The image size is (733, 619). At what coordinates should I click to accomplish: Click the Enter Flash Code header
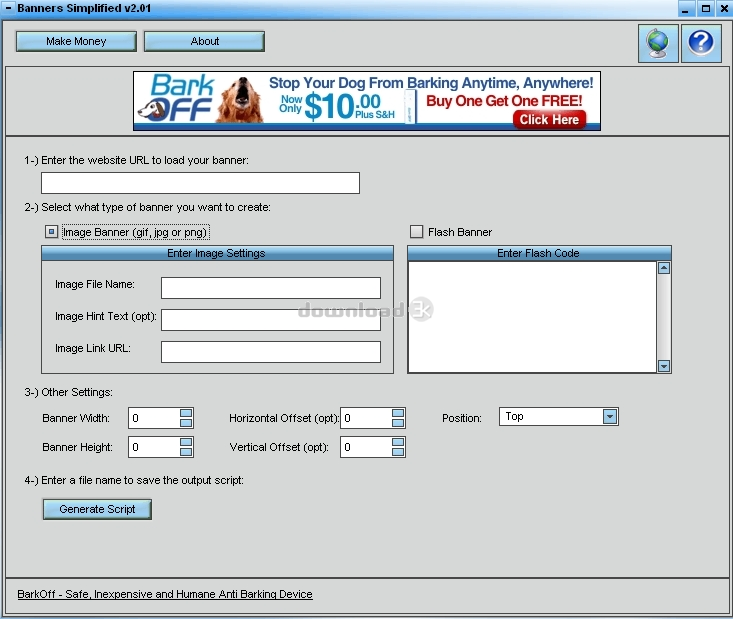pos(539,253)
